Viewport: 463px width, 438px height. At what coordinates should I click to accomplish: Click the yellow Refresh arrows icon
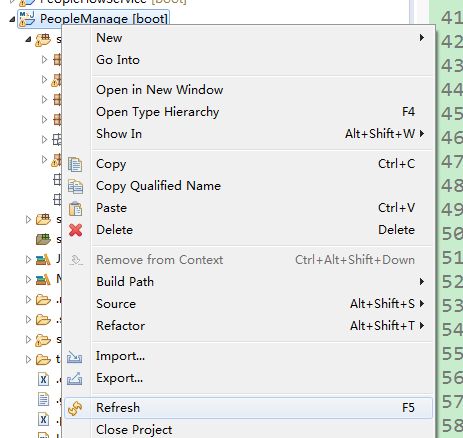(x=75, y=408)
